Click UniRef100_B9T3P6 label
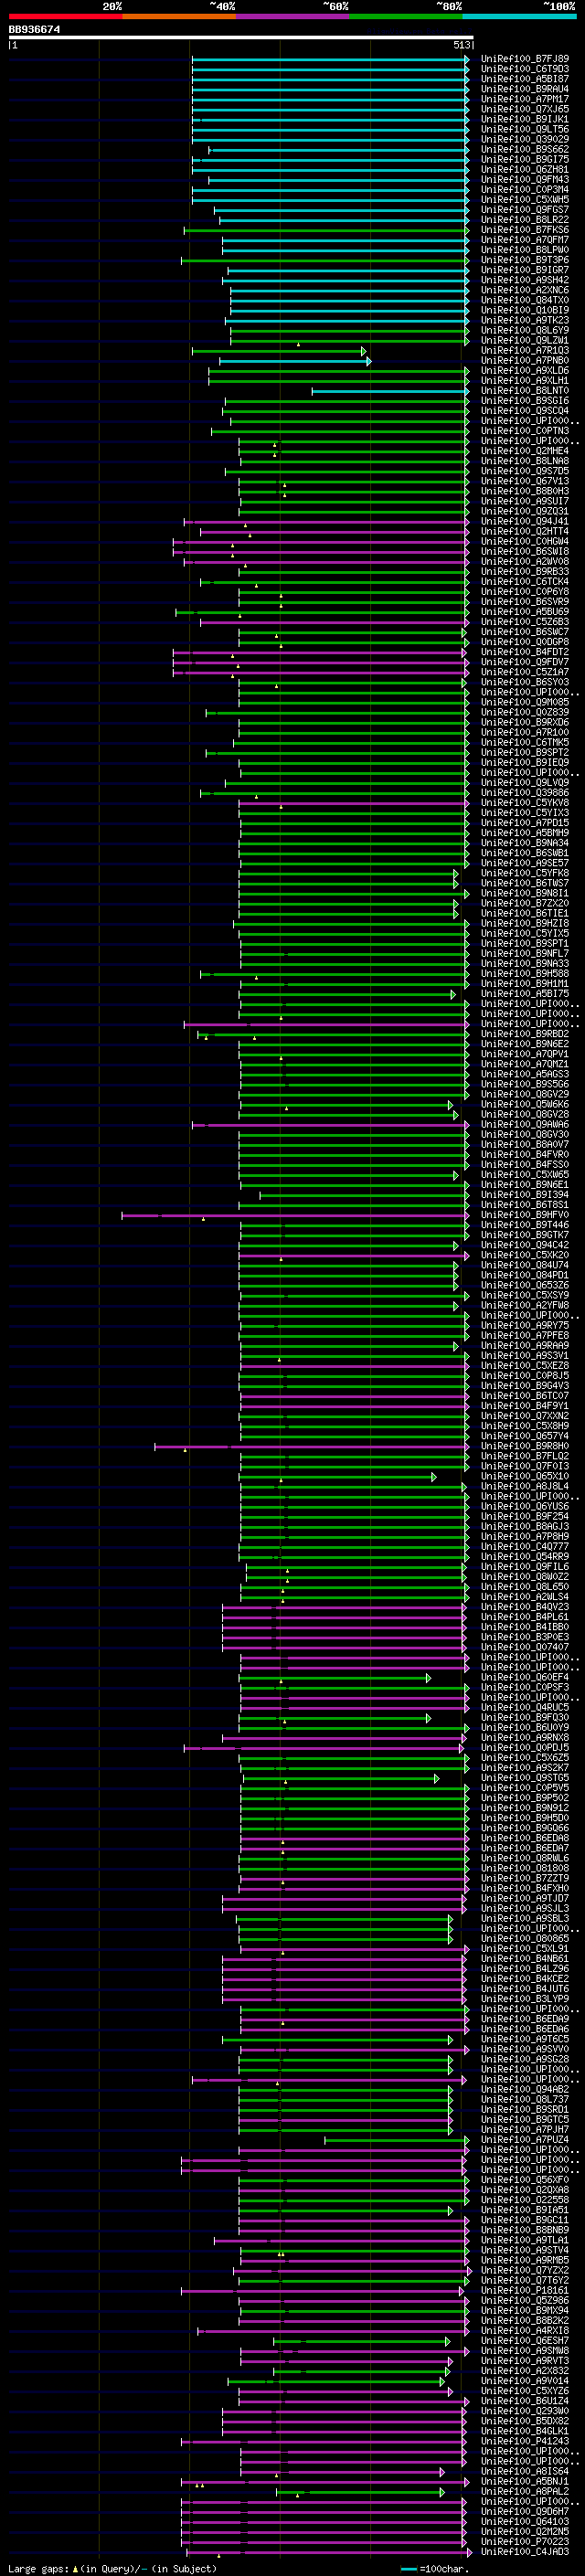The width and height of the screenshot is (585, 2576). (525, 260)
